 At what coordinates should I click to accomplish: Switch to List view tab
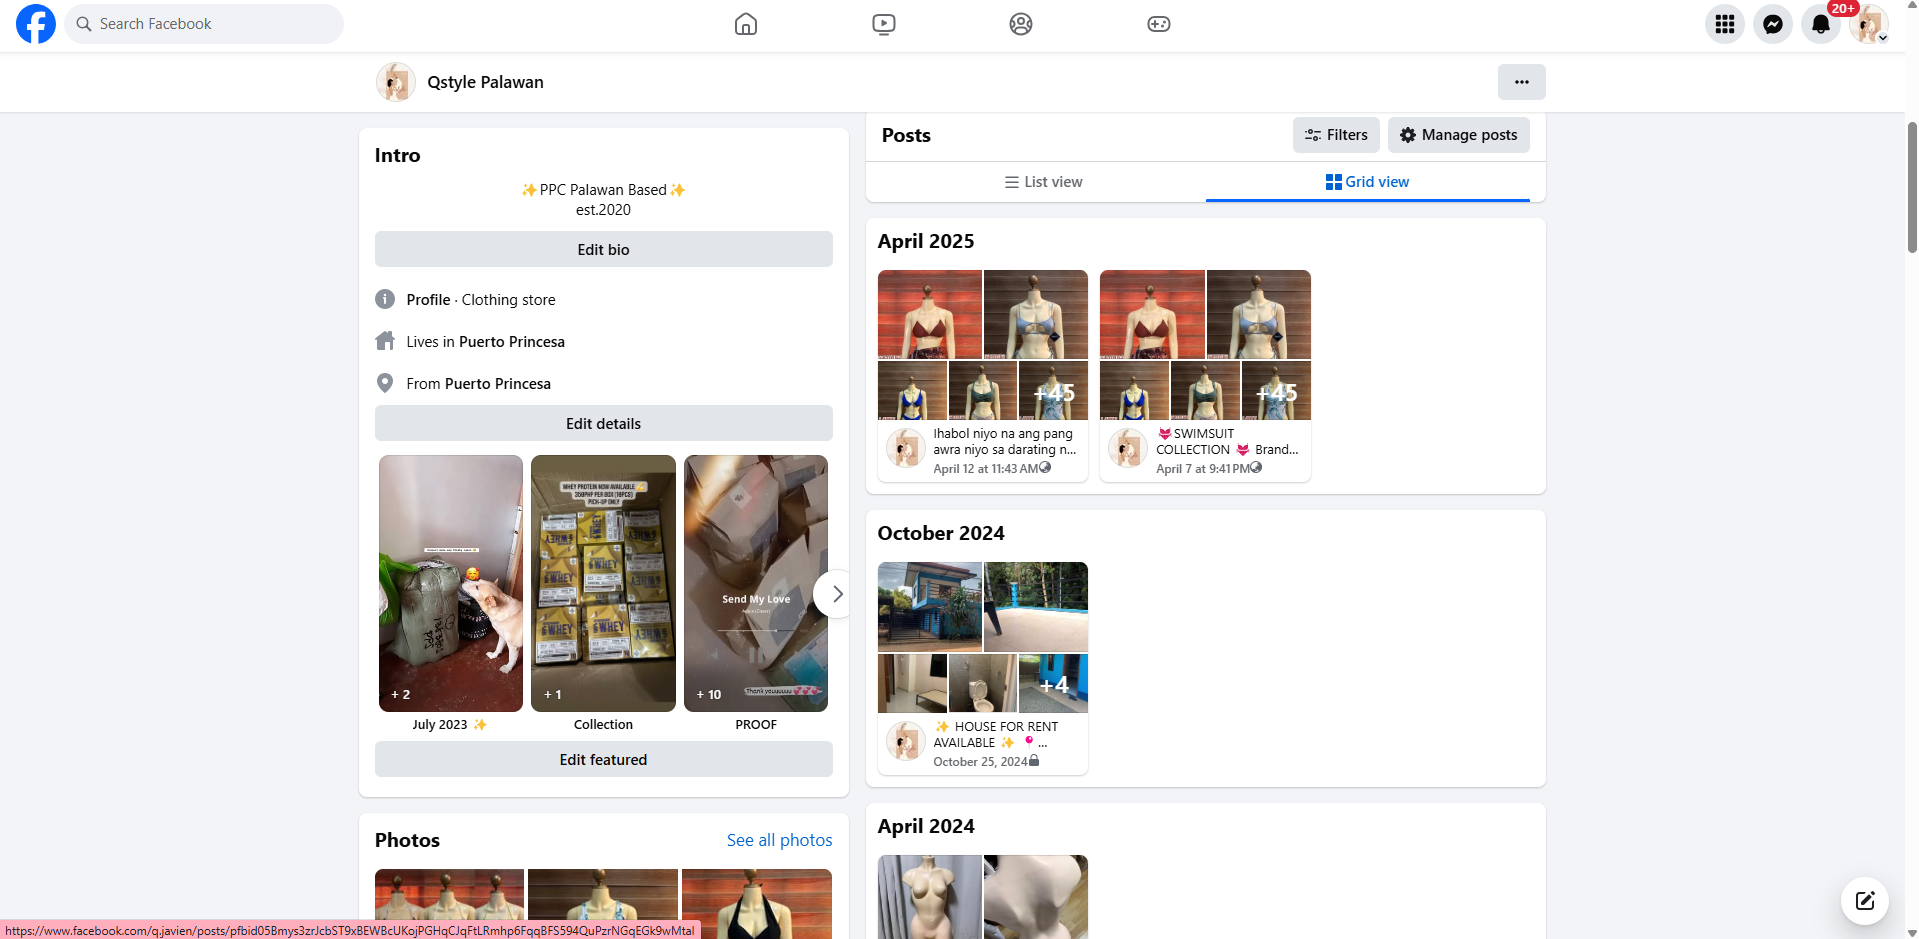(x=1044, y=182)
